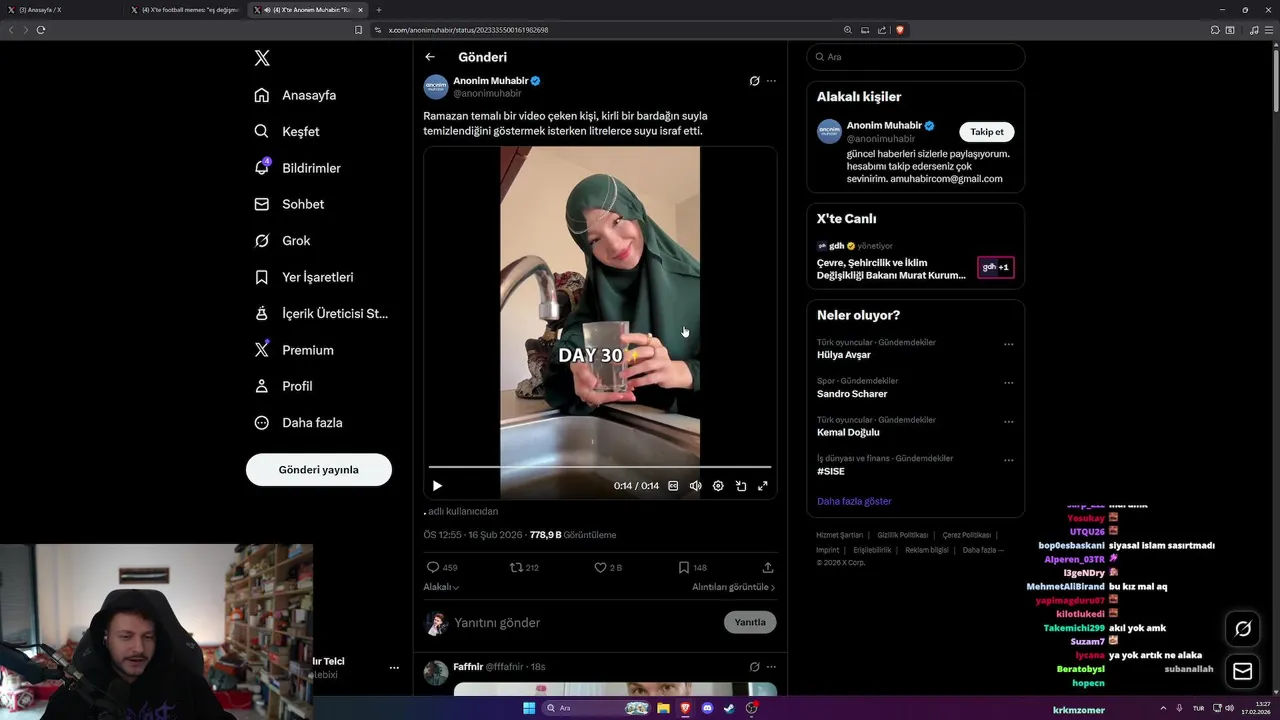The height and width of the screenshot is (720, 1280).
Task: Repost the post with 212 reposts
Action: point(517,567)
